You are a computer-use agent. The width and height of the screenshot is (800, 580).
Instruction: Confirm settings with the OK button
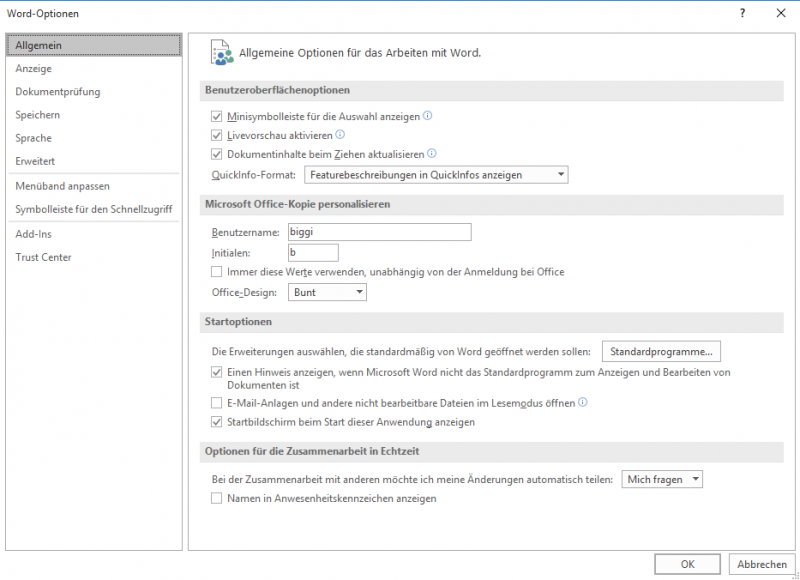(687, 563)
